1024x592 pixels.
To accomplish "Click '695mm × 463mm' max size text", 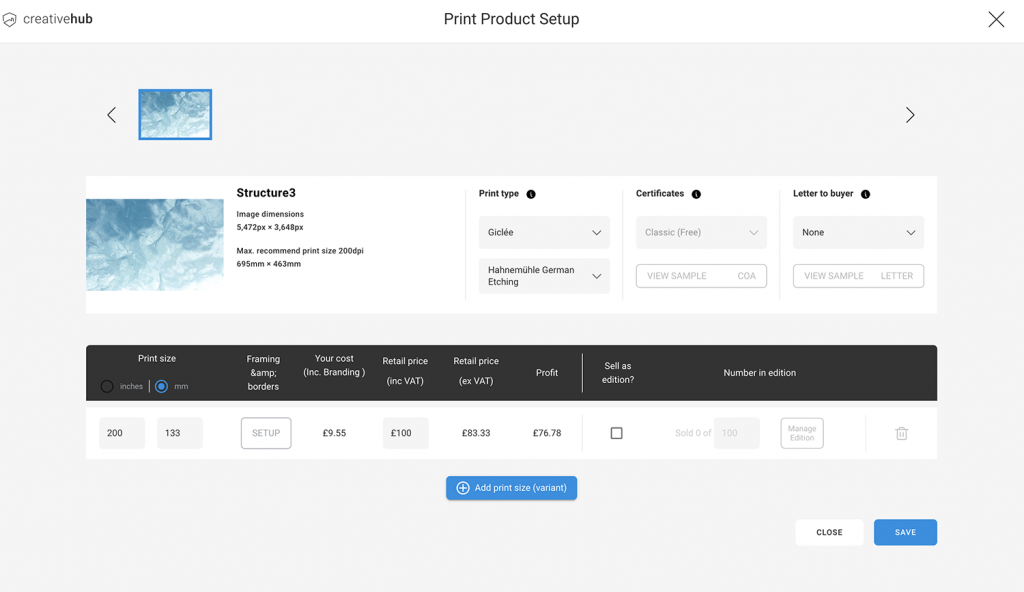I will pyautogui.click(x=268, y=264).
